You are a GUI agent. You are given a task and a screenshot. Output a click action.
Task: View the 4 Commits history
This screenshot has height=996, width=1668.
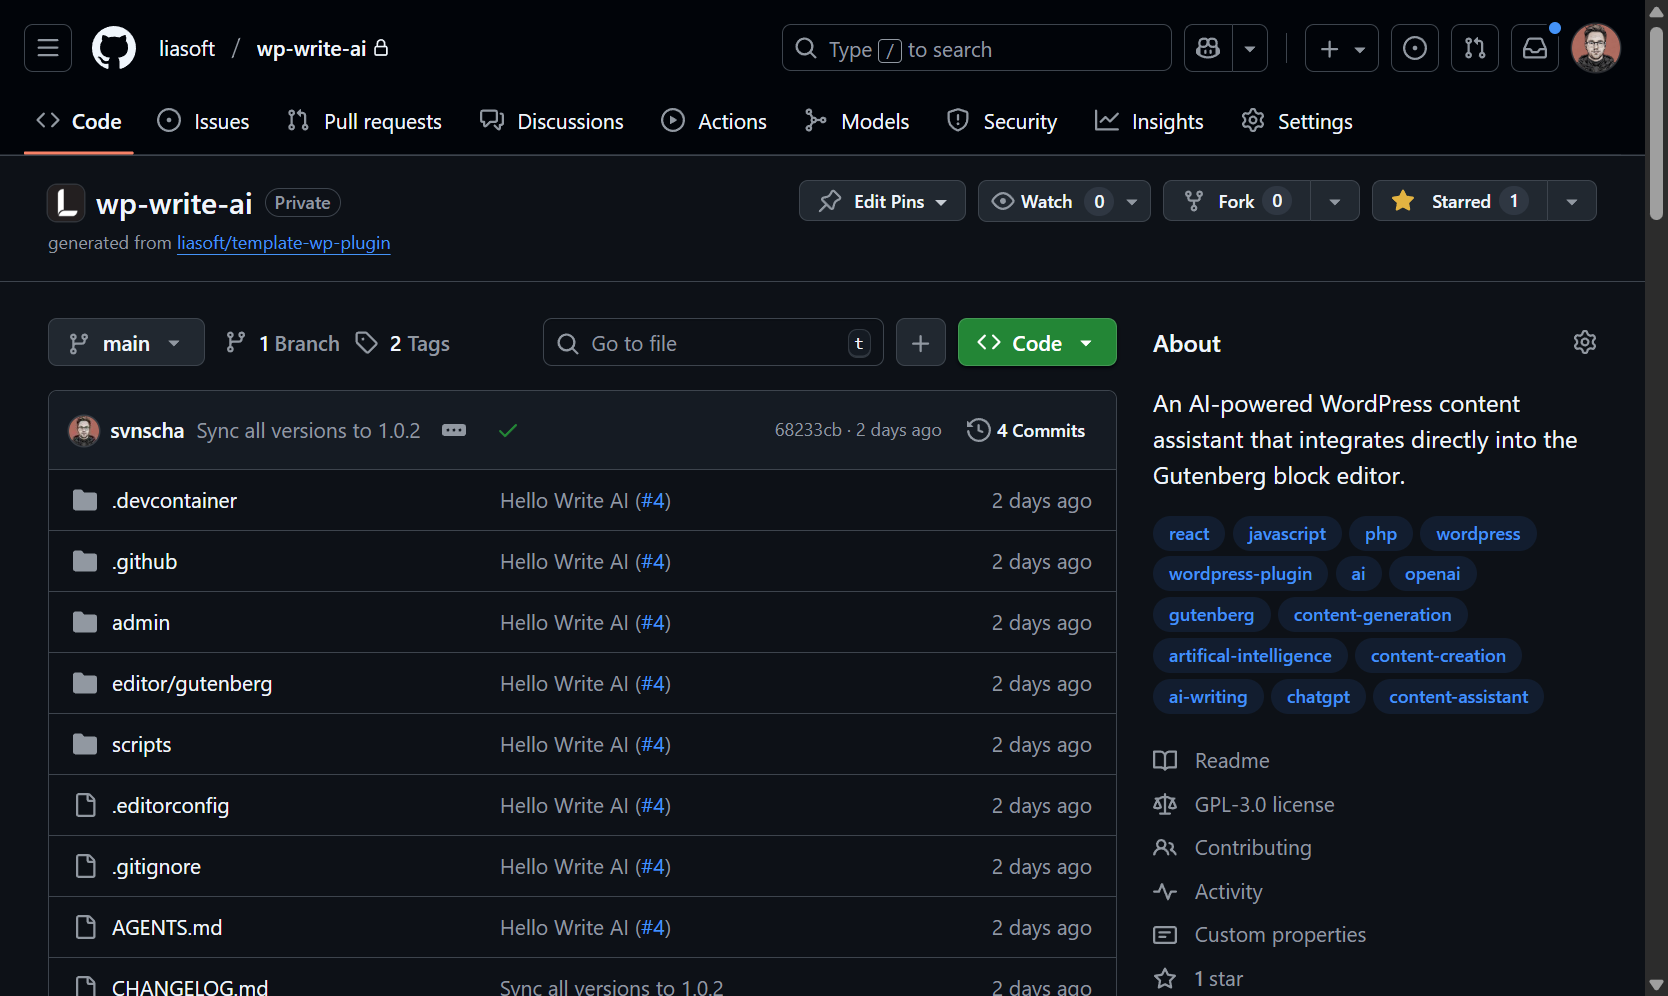click(x=1026, y=430)
